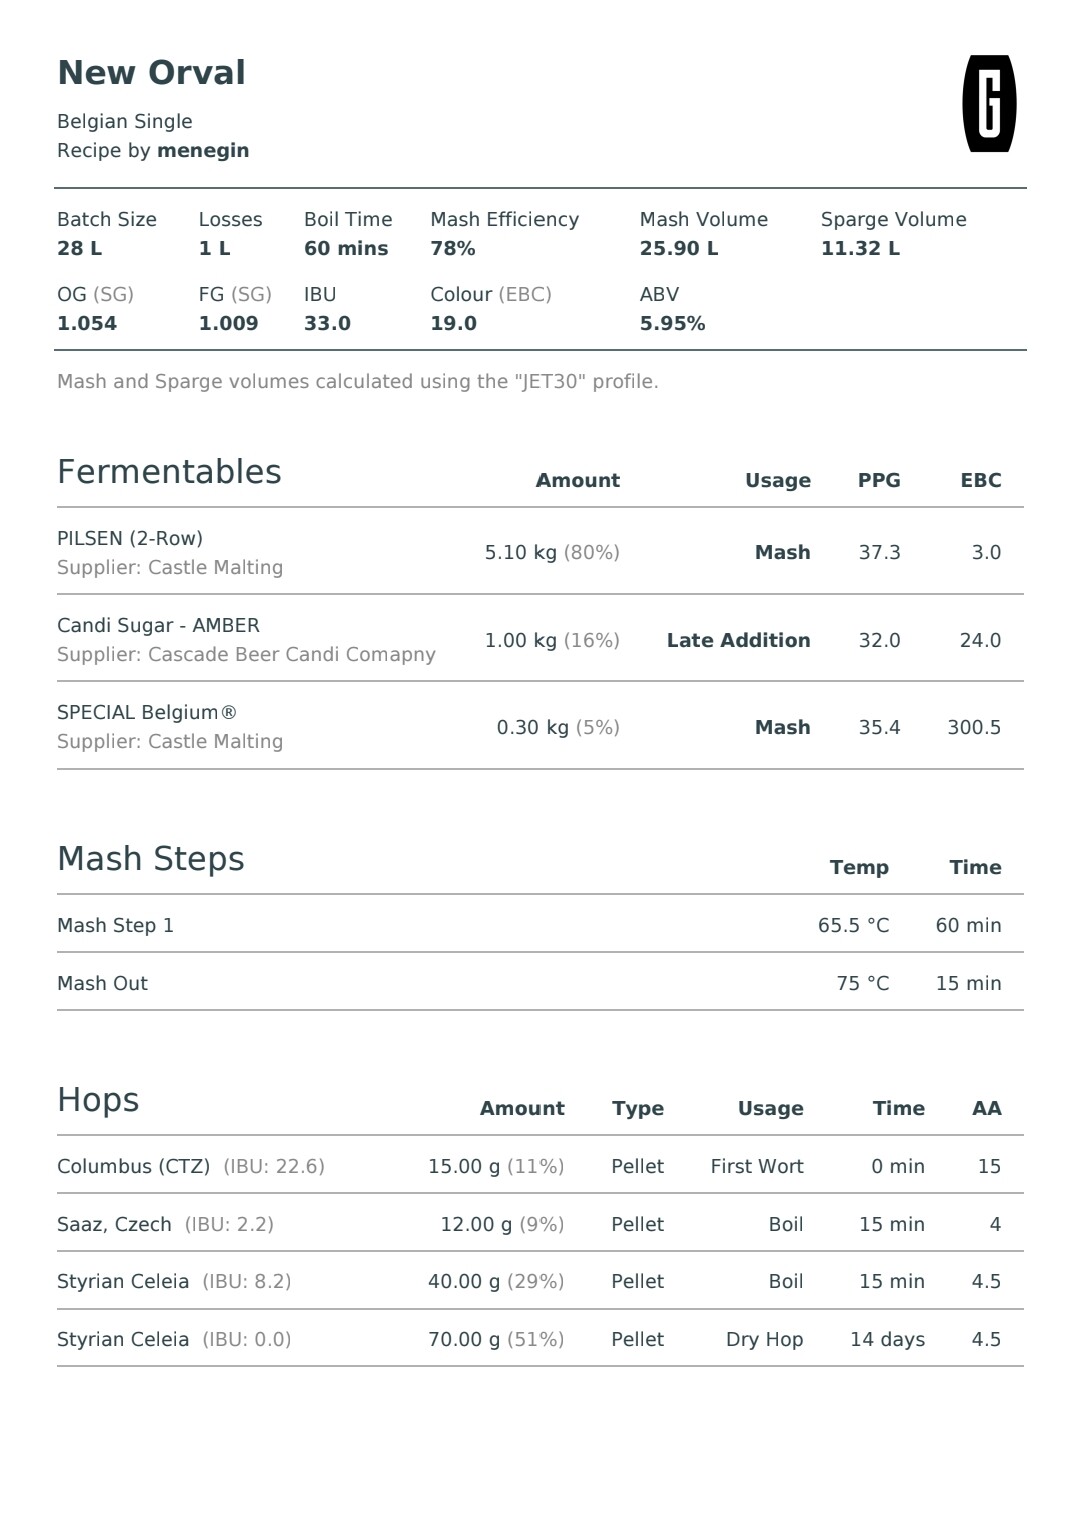Screen dimensions: 1080x1527
Task: Click the Batch Size value 28 L
Action: [x=80, y=248]
